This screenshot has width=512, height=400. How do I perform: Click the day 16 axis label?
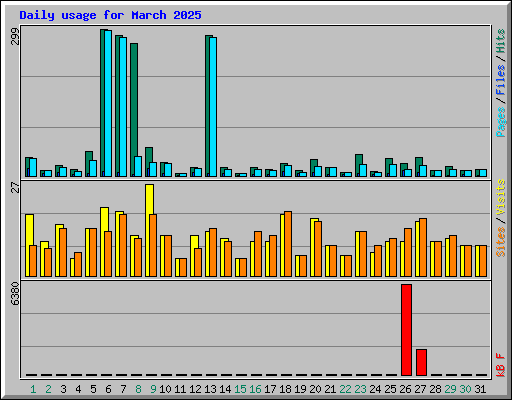click(x=255, y=389)
